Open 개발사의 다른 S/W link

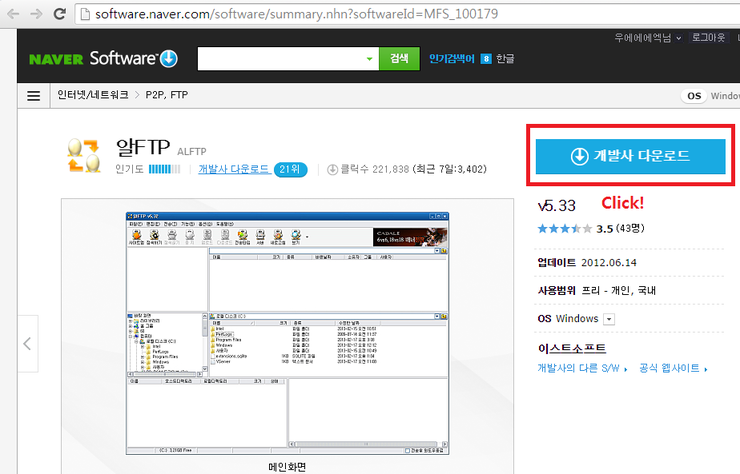click(x=582, y=368)
